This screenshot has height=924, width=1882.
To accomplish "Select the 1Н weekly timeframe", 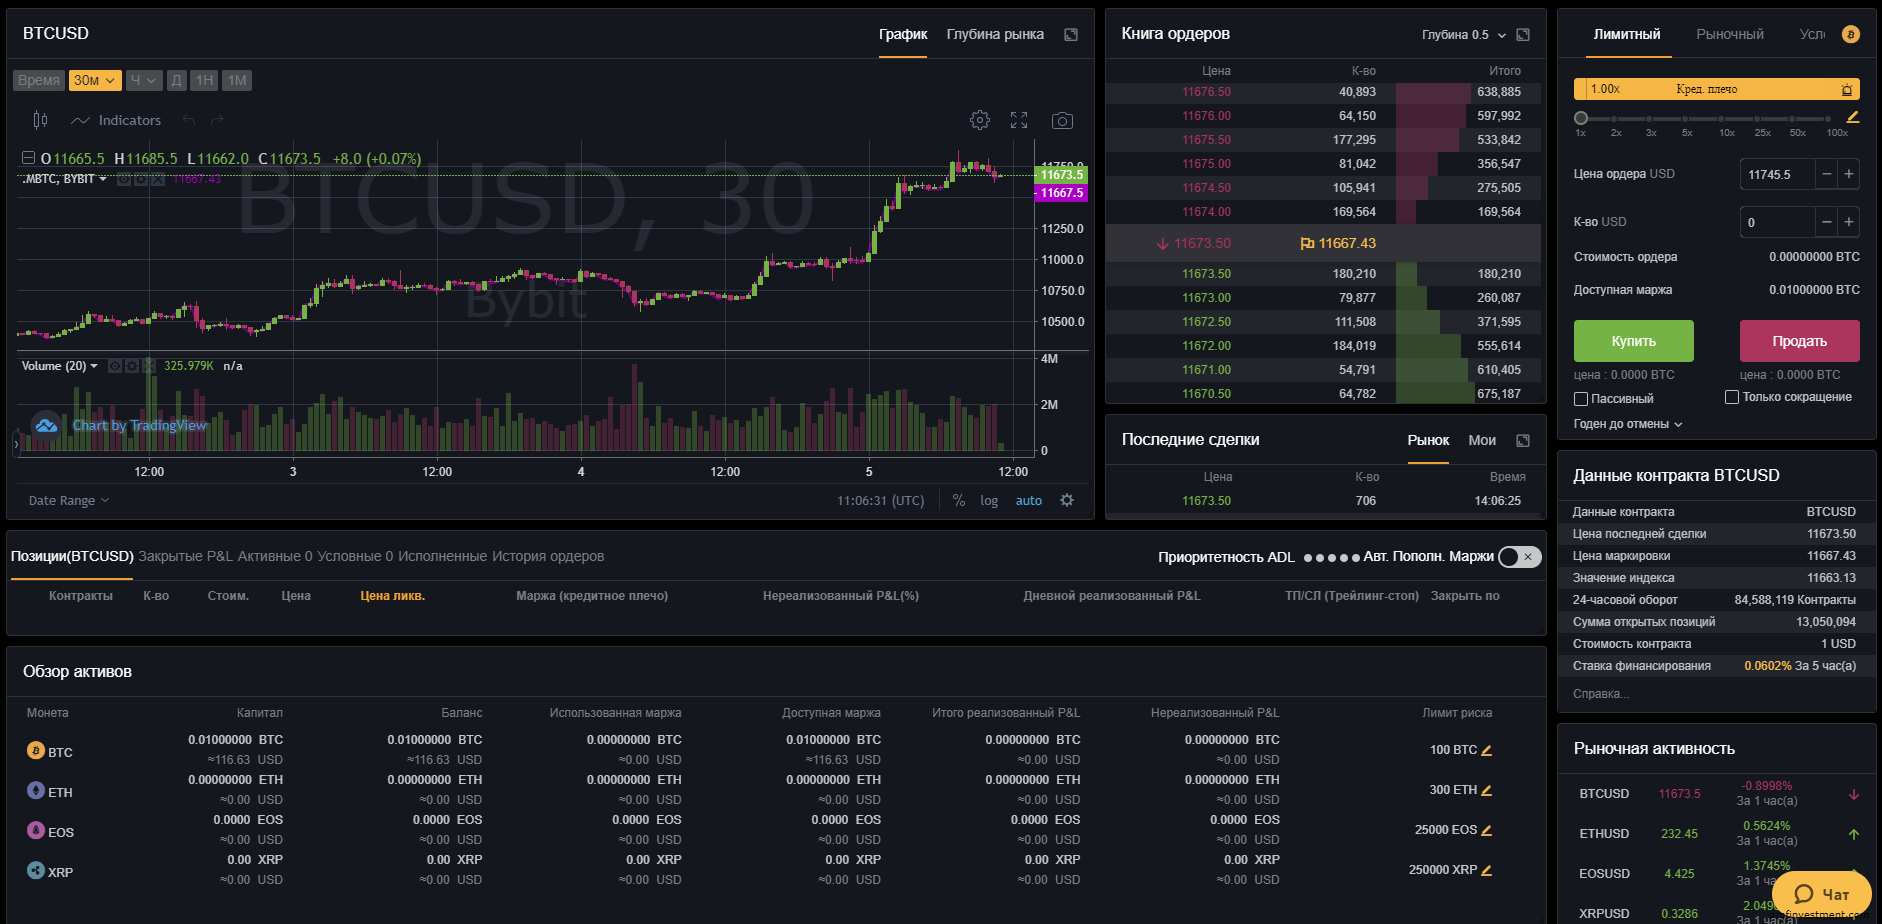I will [204, 80].
